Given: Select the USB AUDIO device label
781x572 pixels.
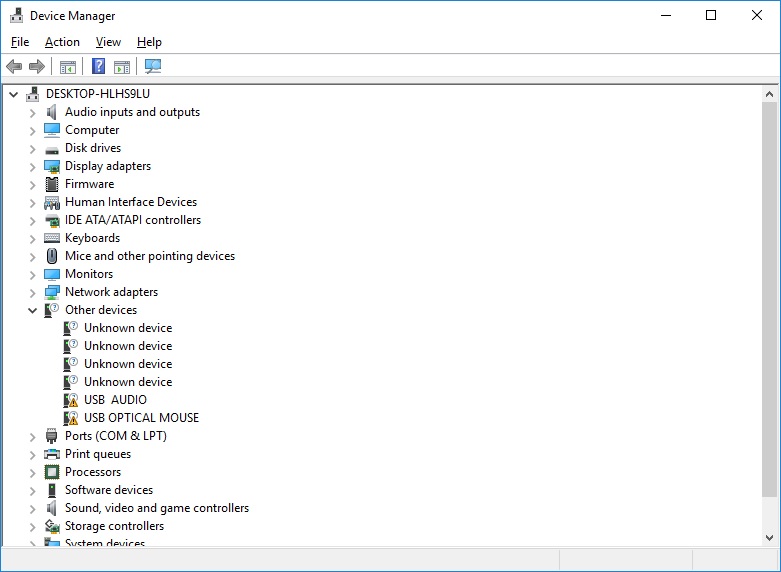Looking at the screenshot, I should click(x=116, y=400).
